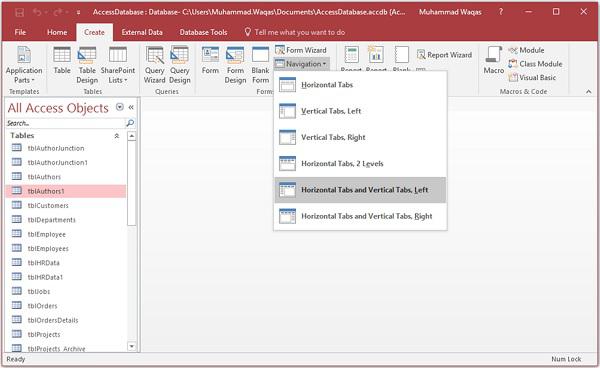Image resolution: width=600 pixels, height=368 pixels.
Task: Select the tblAuthors1 table
Action: coord(66,191)
